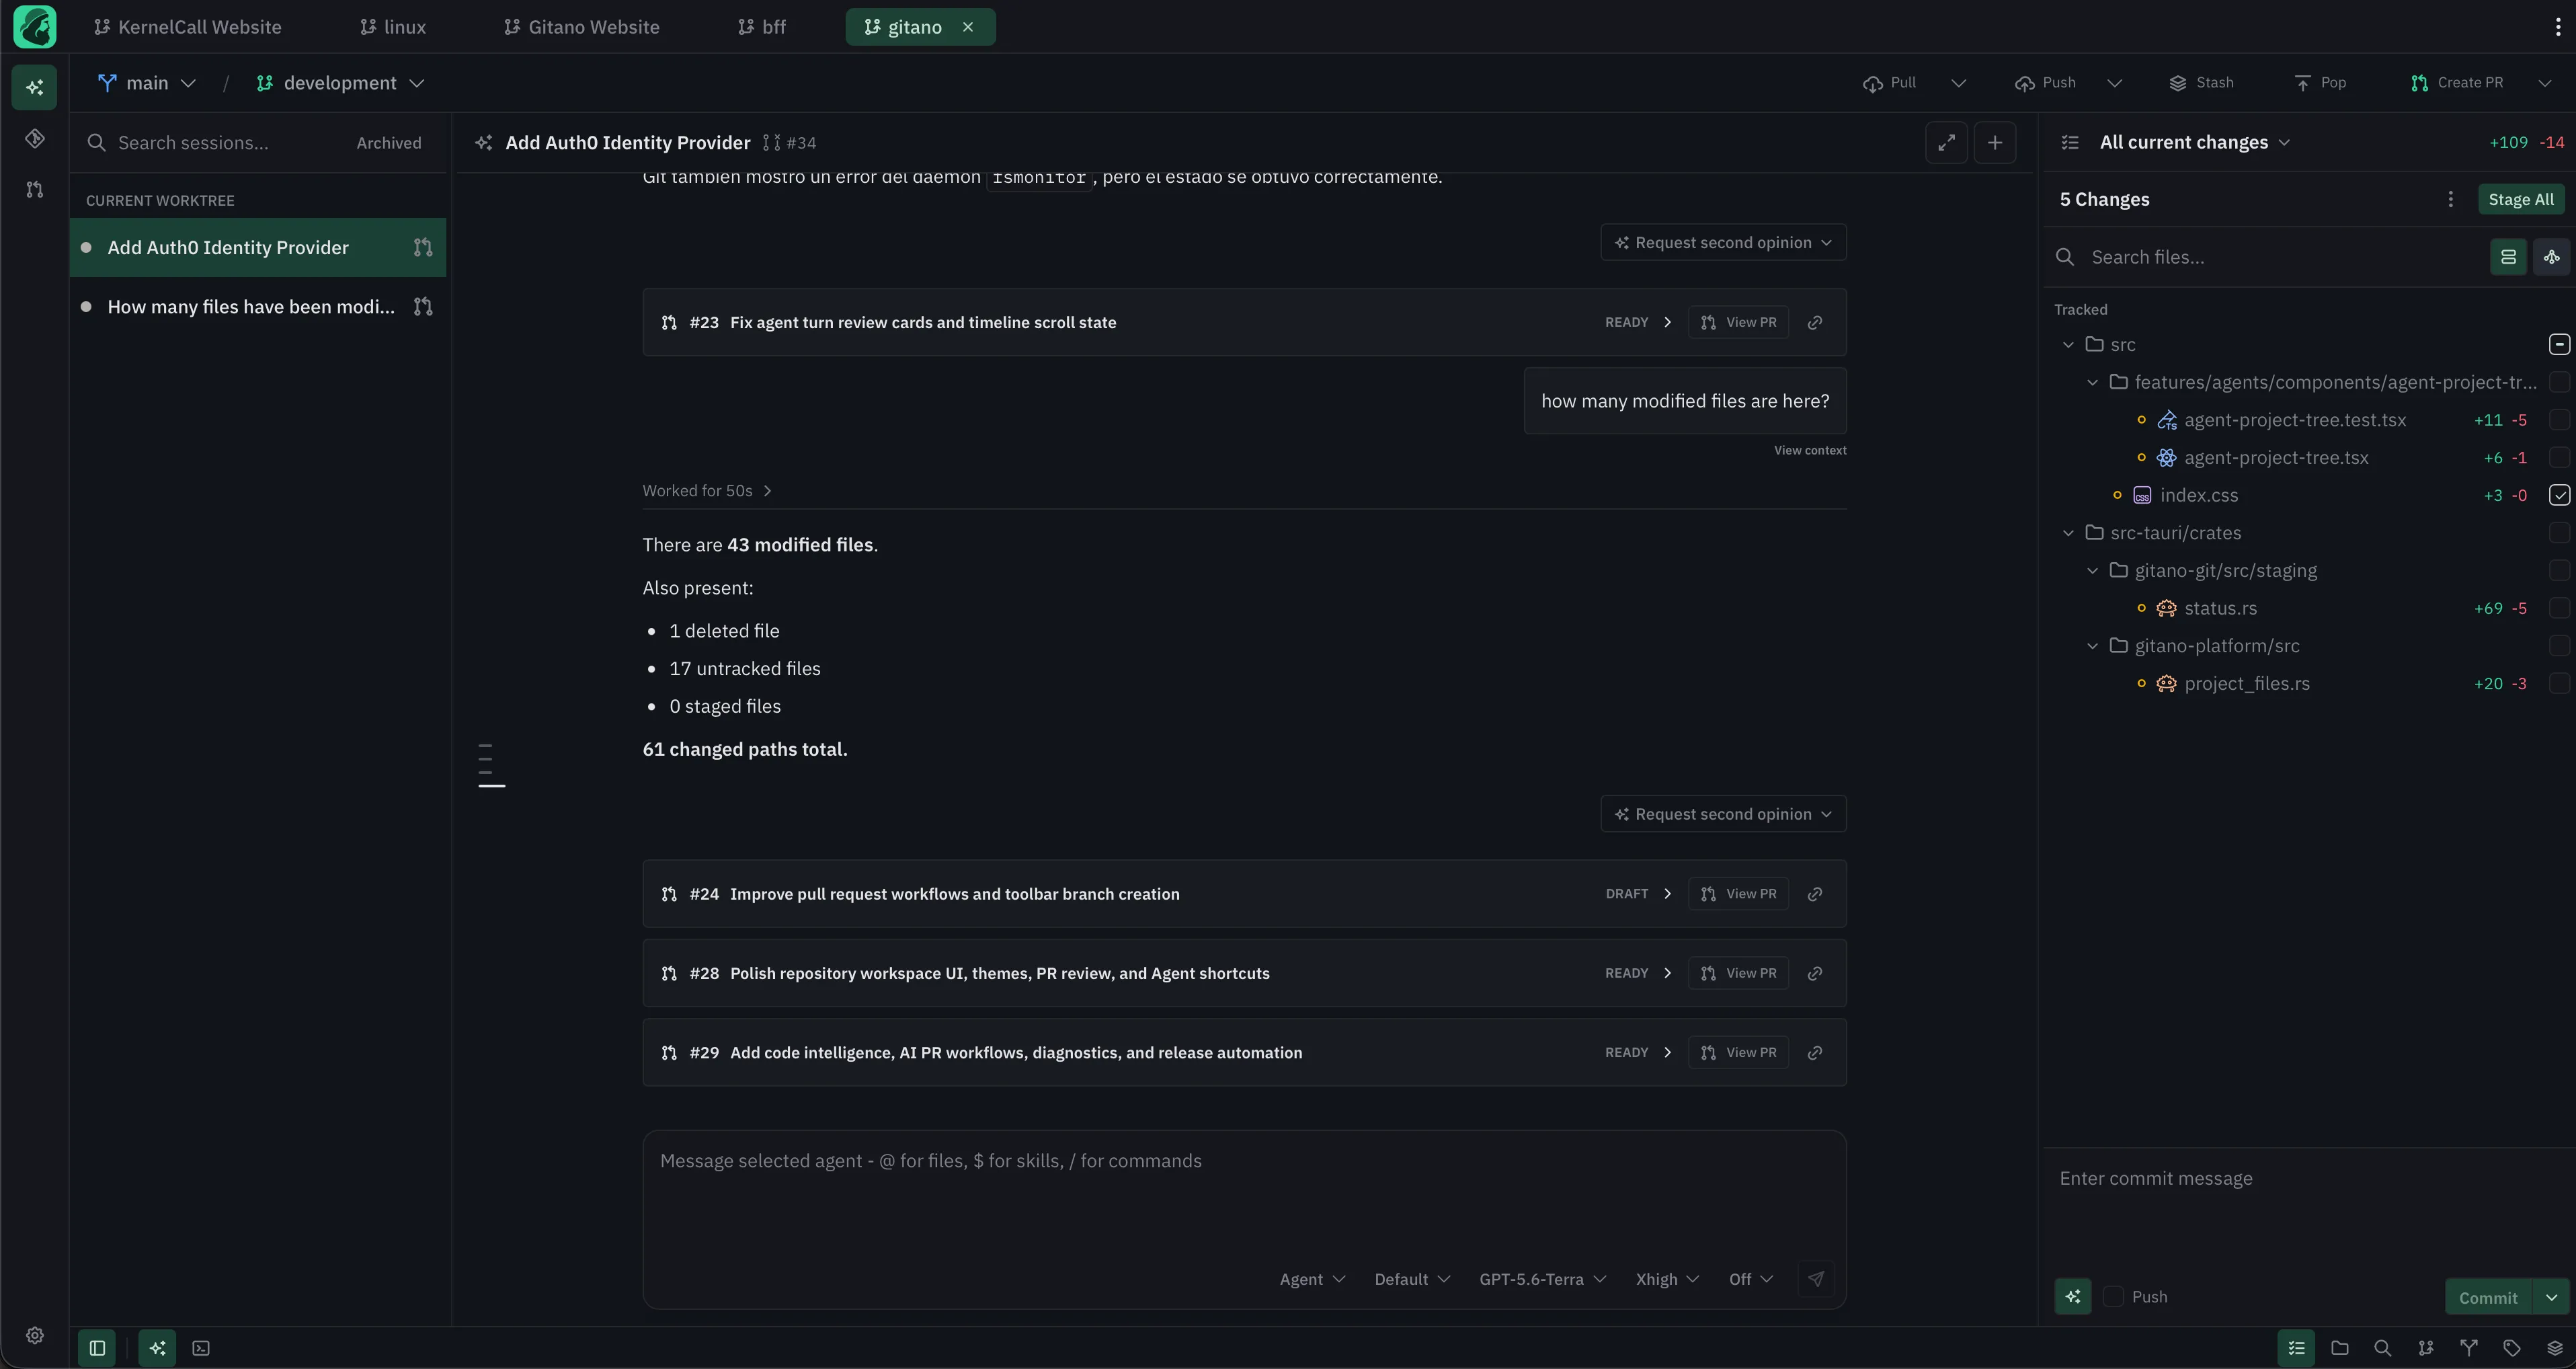
Task: Open changes more-options kebab menu
Action: pos(2450,199)
